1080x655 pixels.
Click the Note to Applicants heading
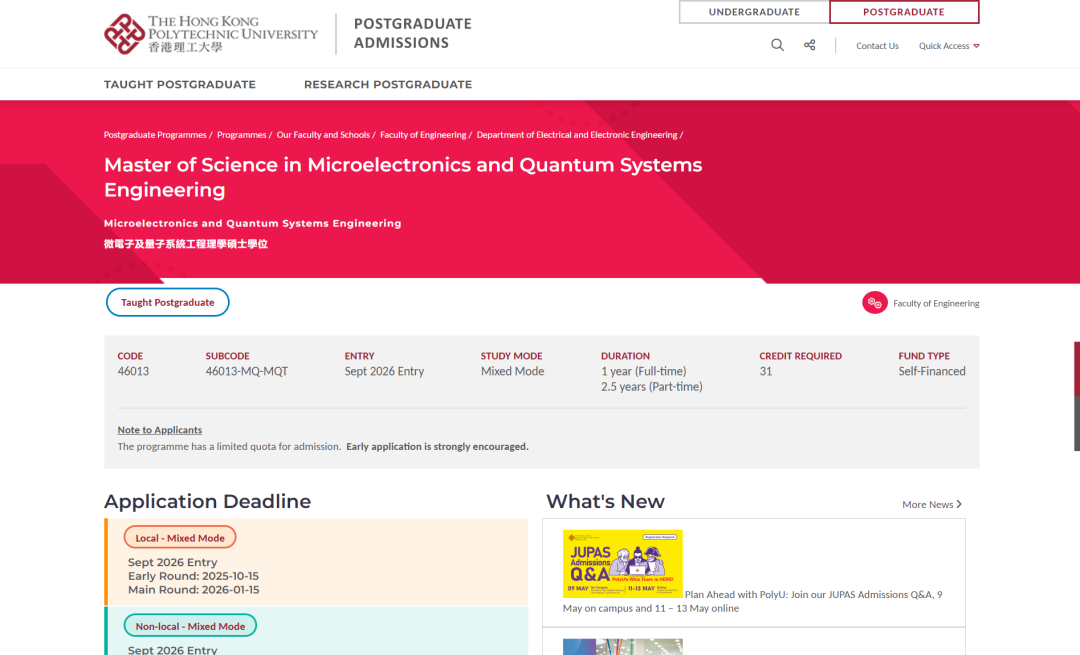(160, 430)
